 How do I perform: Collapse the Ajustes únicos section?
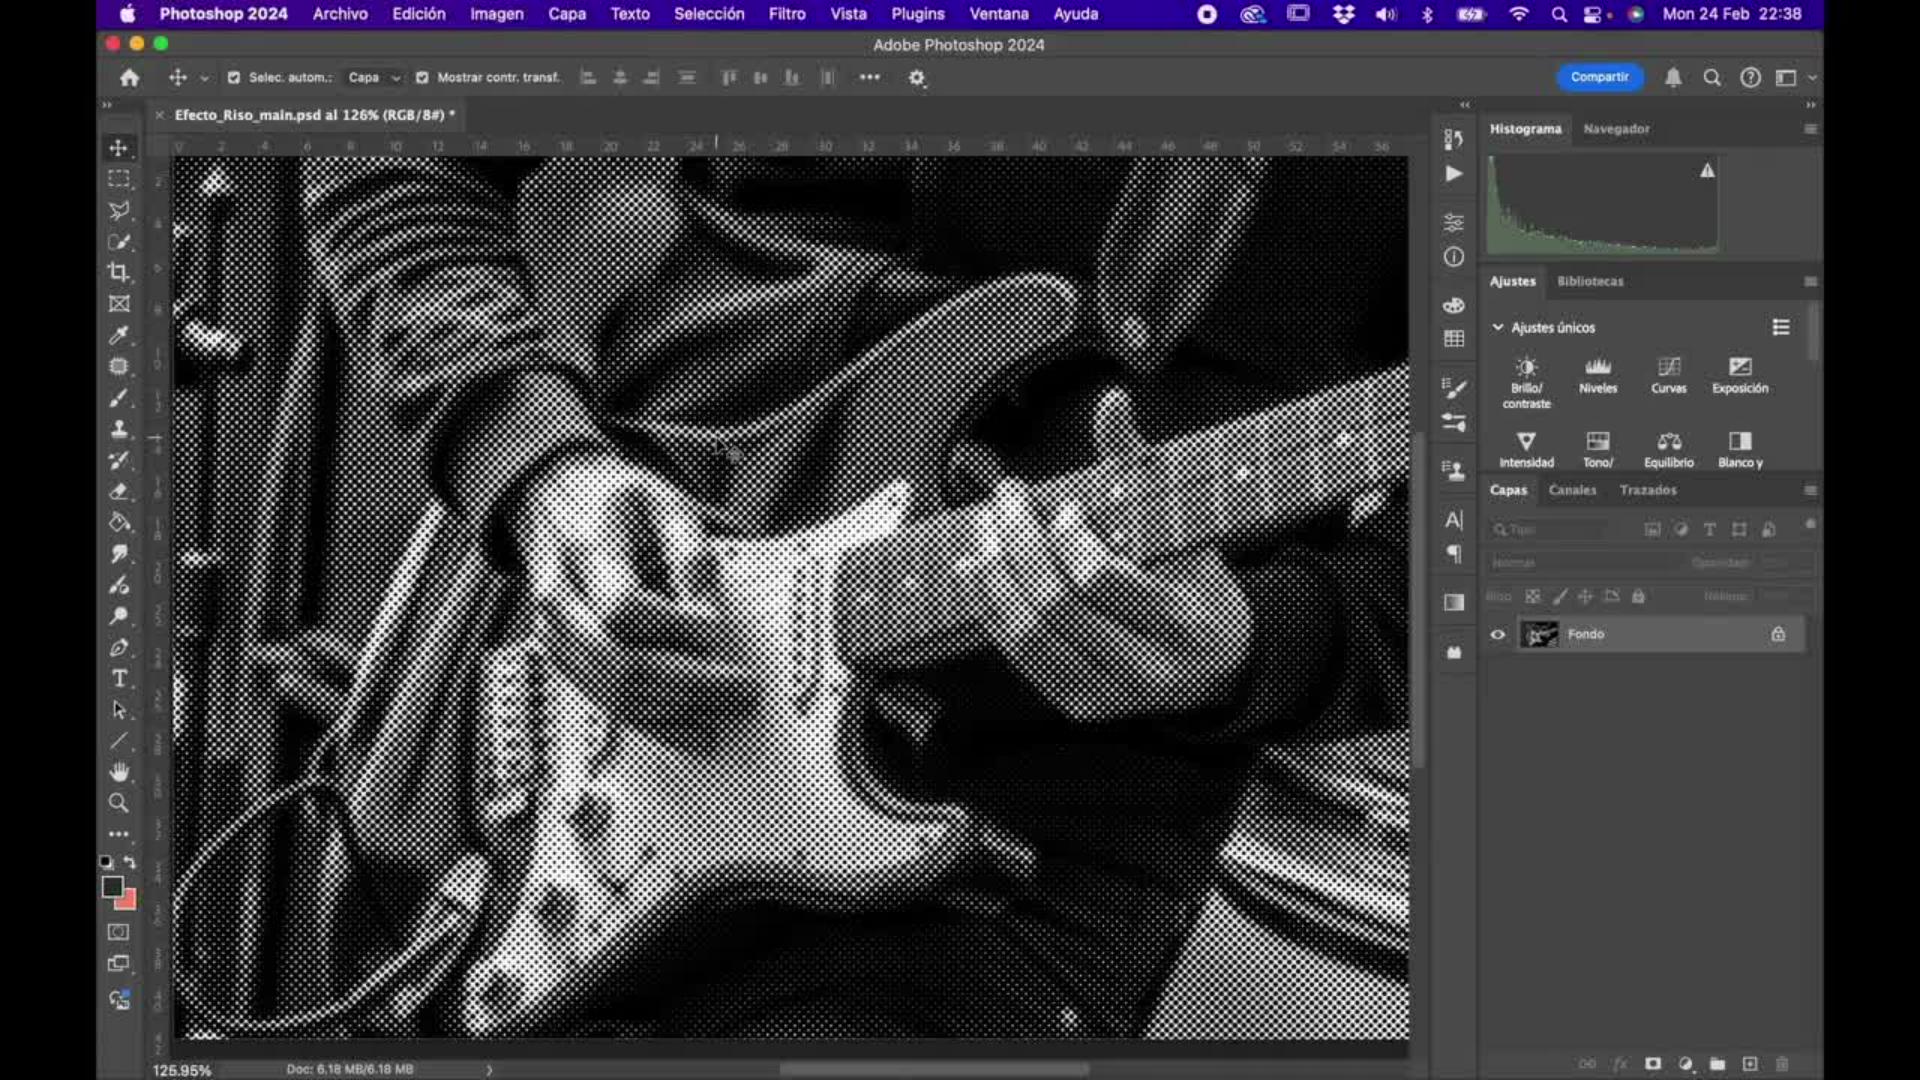click(x=1498, y=327)
